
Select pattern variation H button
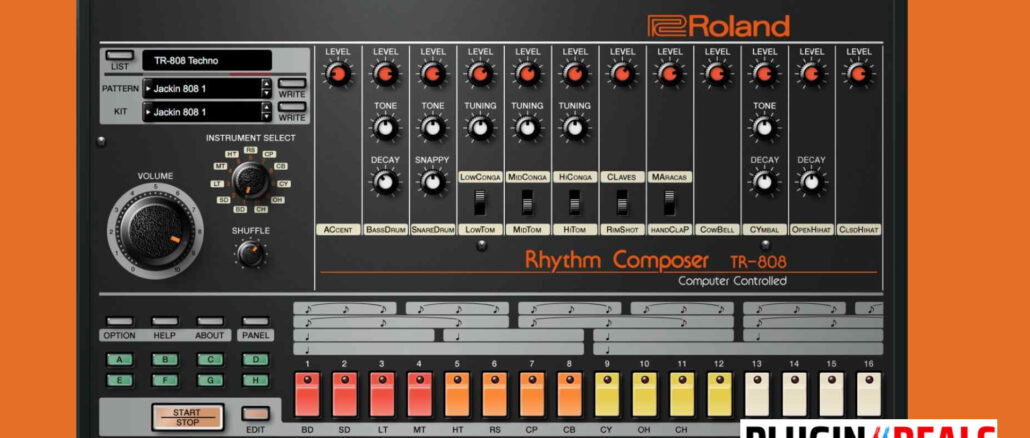pyautogui.click(x=256, y=380)
